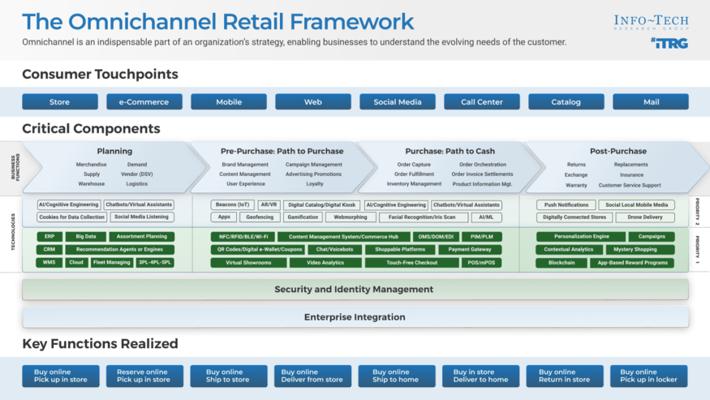710x400 pixels.
Task: Click the Info-Tech Research Group logo
Action: (651, 22)
